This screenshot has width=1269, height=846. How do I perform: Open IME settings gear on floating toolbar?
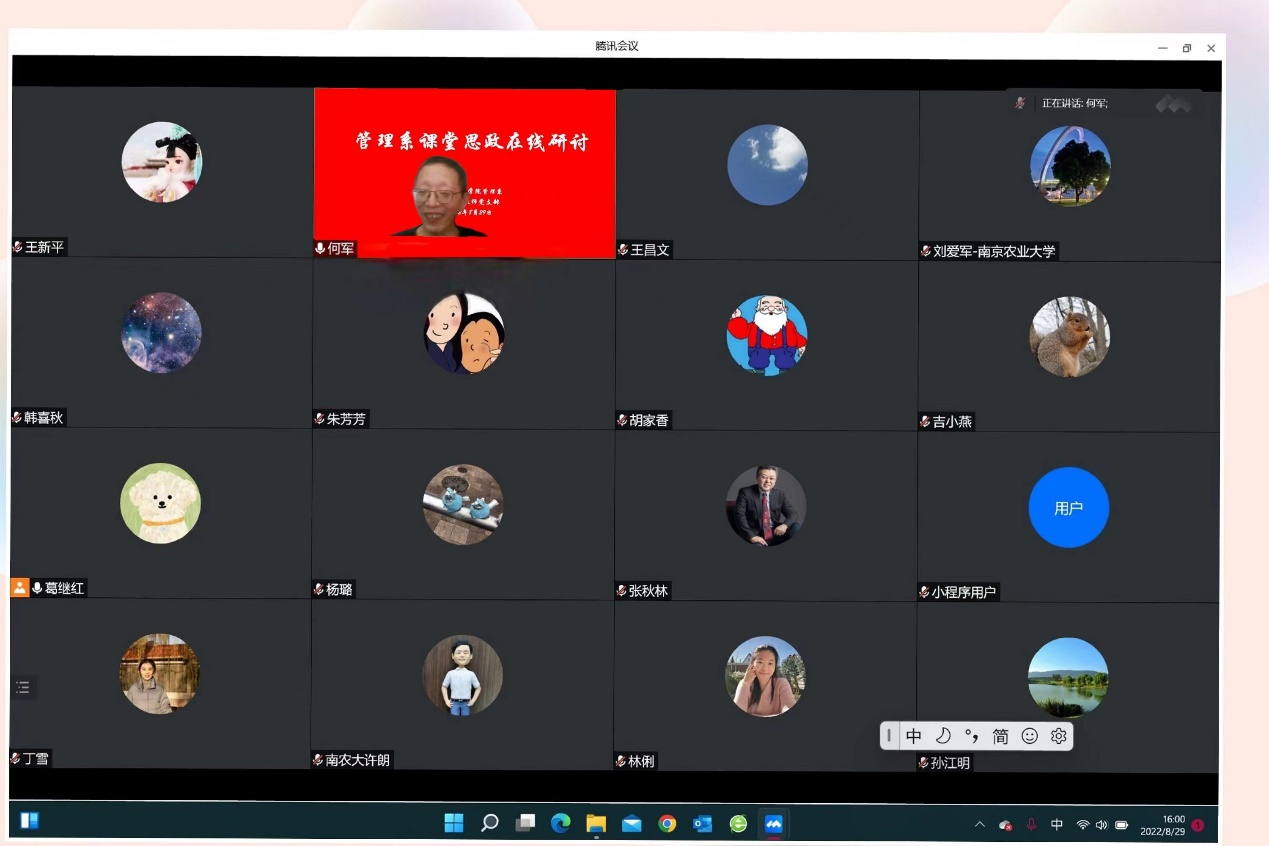pos(1059,736)
